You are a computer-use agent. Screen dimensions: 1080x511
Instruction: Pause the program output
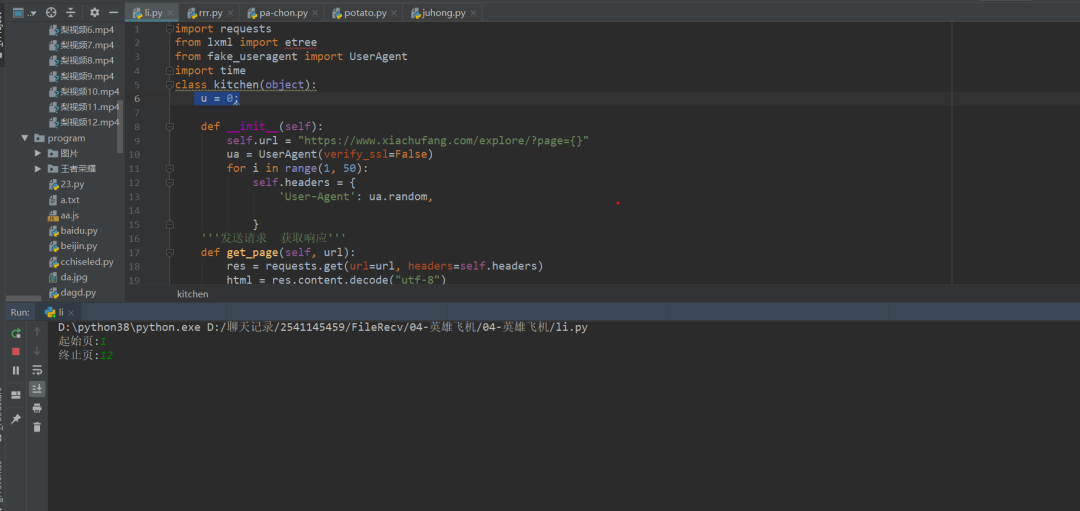coord(16,371)
